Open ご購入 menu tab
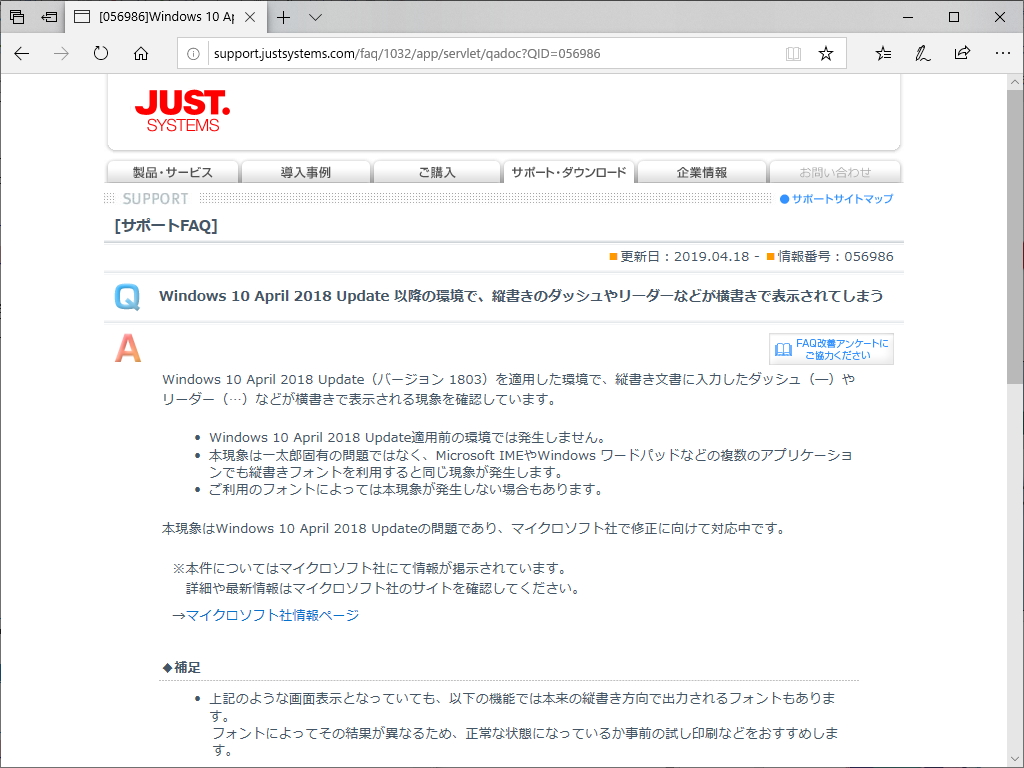1024x768 pixels. point(437,172)
